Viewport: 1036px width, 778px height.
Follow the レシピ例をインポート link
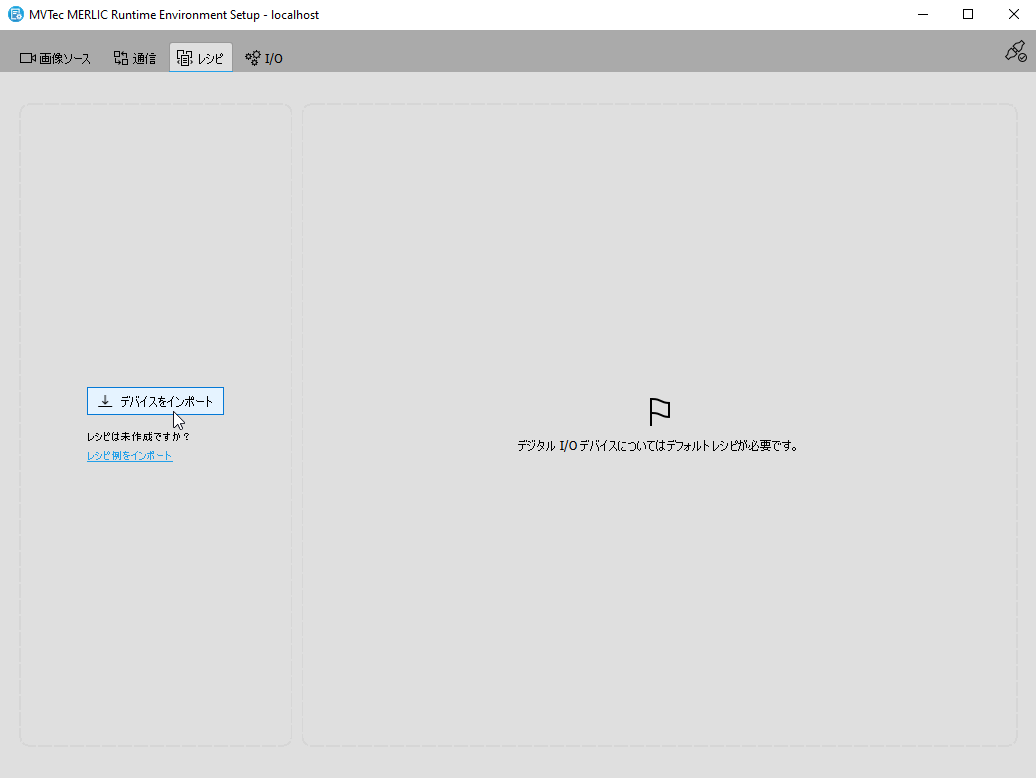[x=129, y=456]
